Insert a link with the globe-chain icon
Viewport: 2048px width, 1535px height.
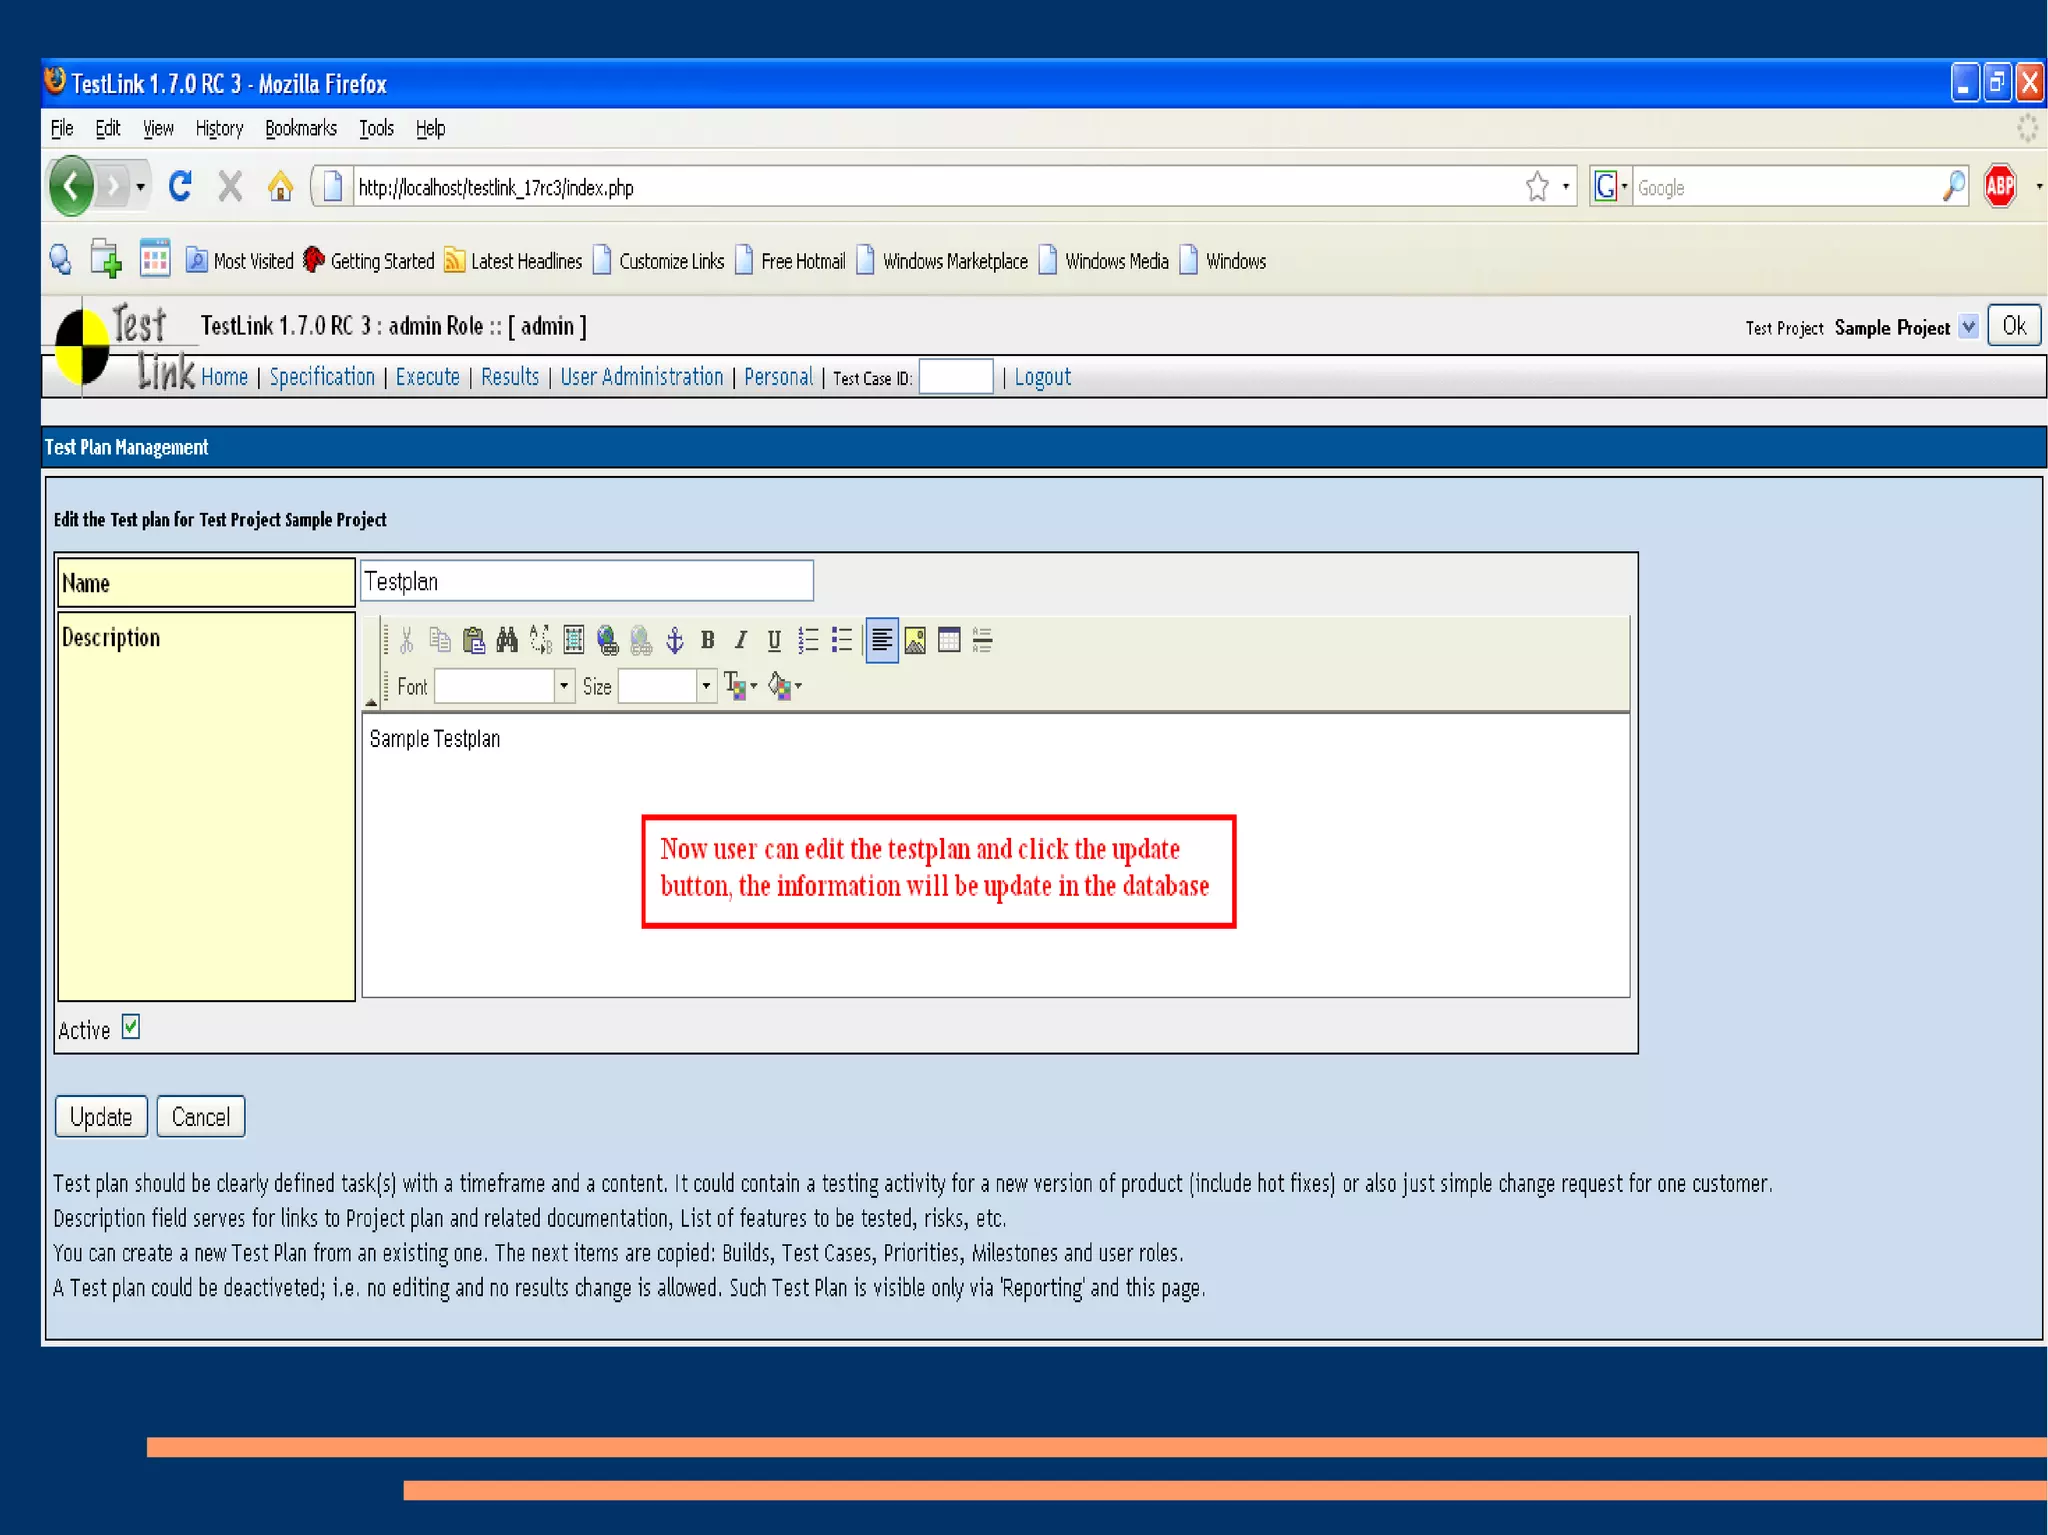coord(607,640)
